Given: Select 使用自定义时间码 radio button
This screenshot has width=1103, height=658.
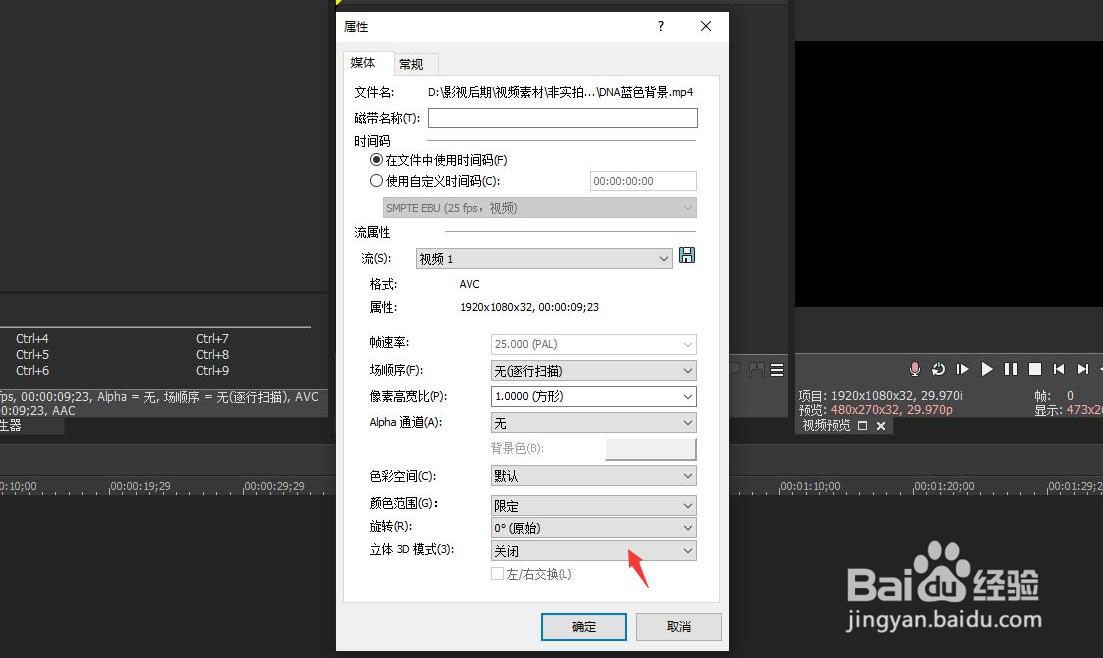Looking at the screenshot, I should click(377, 180).
